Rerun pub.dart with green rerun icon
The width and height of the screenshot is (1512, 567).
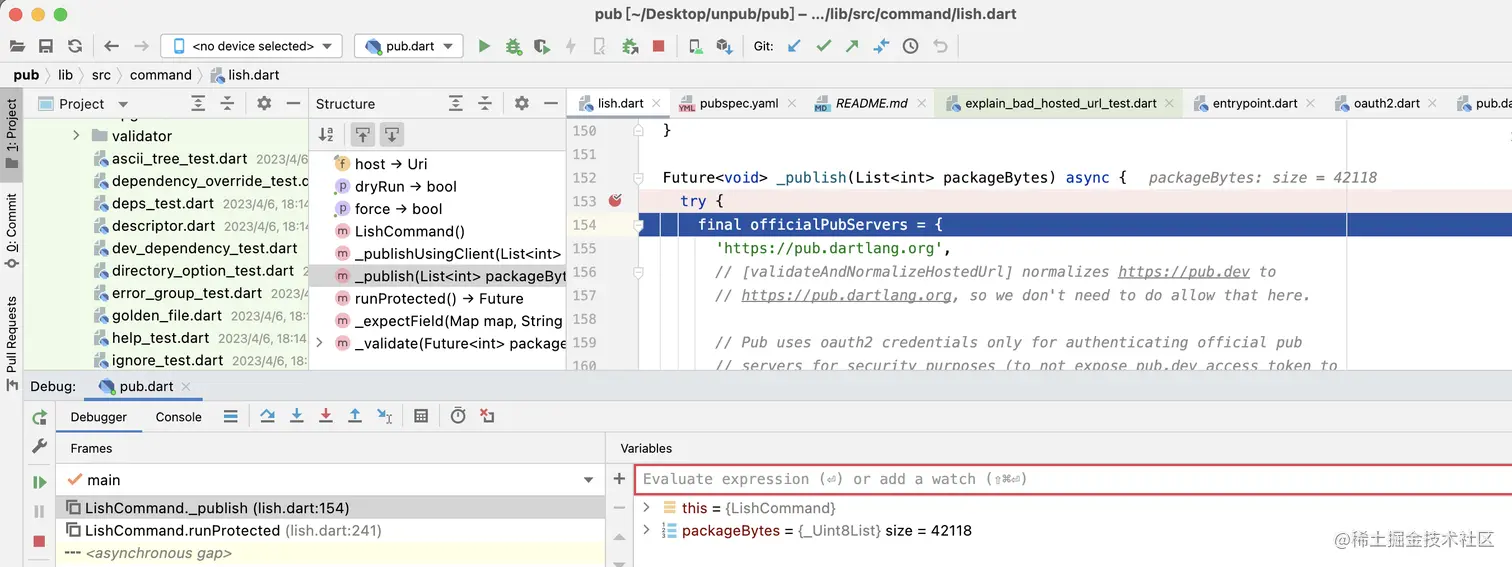(x=40, y=417)
